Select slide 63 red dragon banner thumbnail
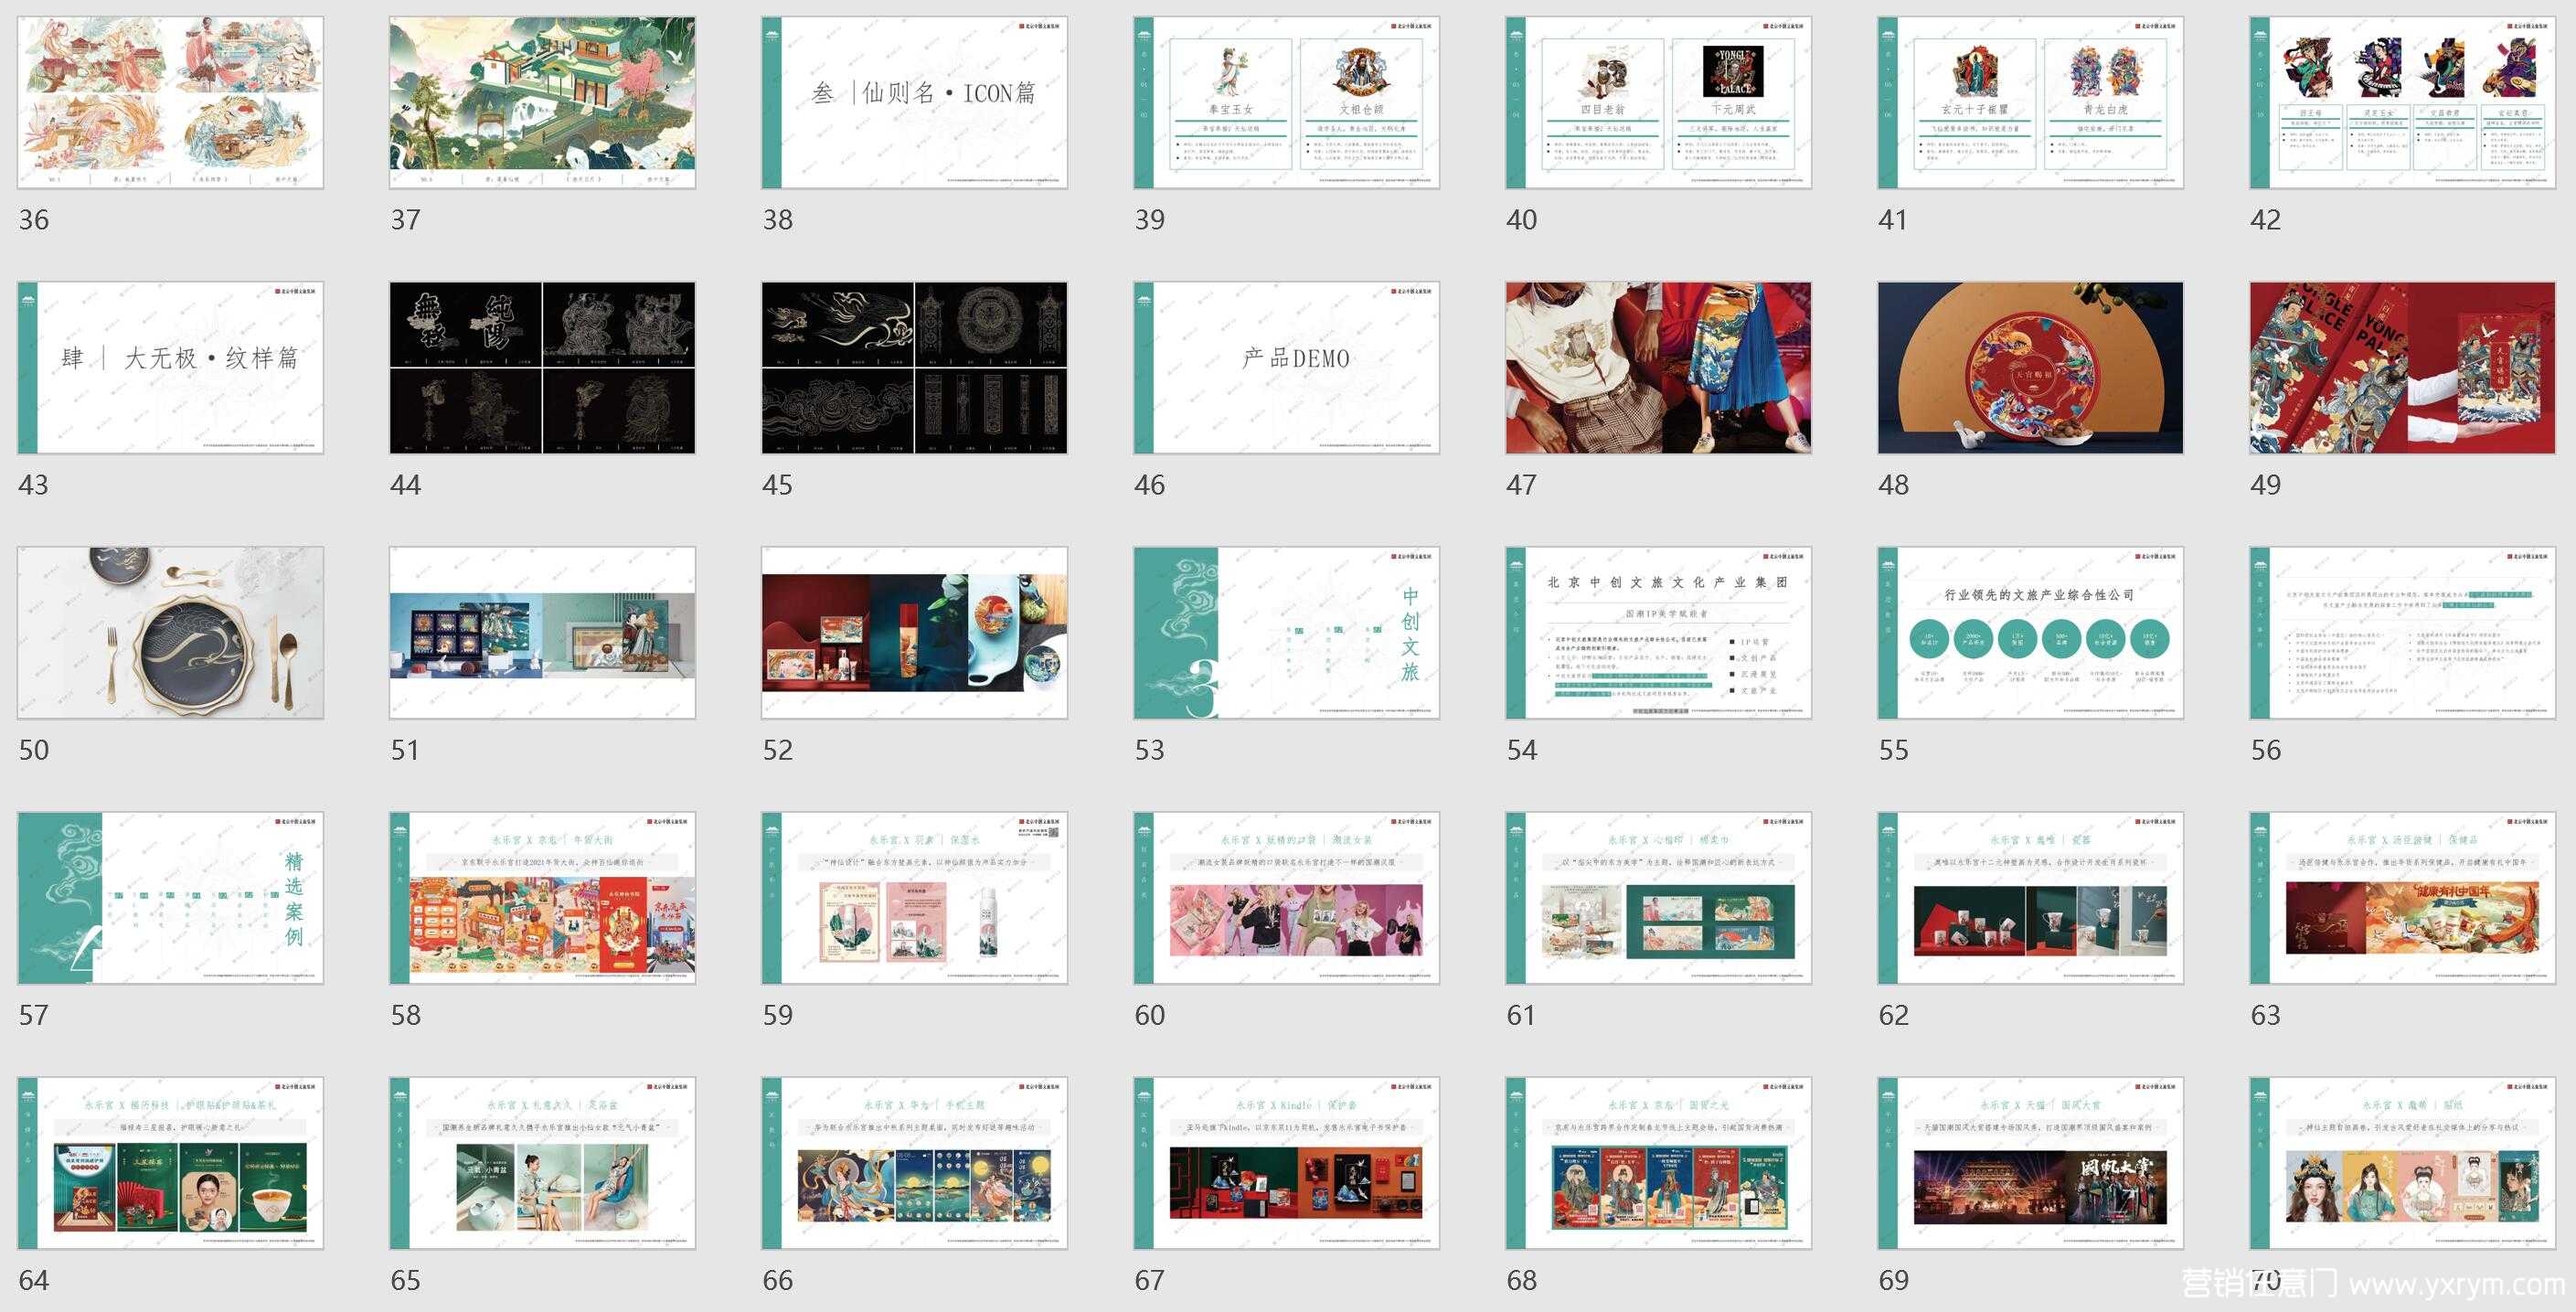Image resolution: width=2576 pixels, height=1312 pixels. pyautogui.click(x=2403, y=898)
